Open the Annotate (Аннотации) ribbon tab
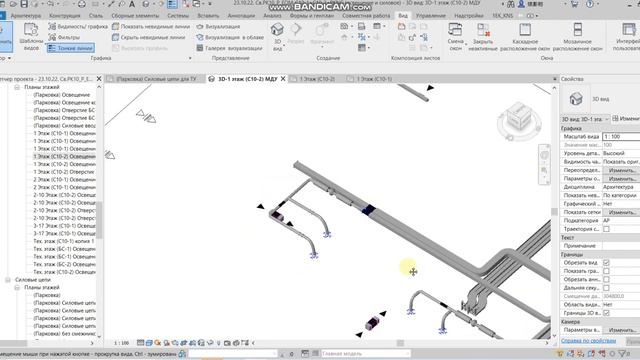640x360 pixels. click(241, 16)
